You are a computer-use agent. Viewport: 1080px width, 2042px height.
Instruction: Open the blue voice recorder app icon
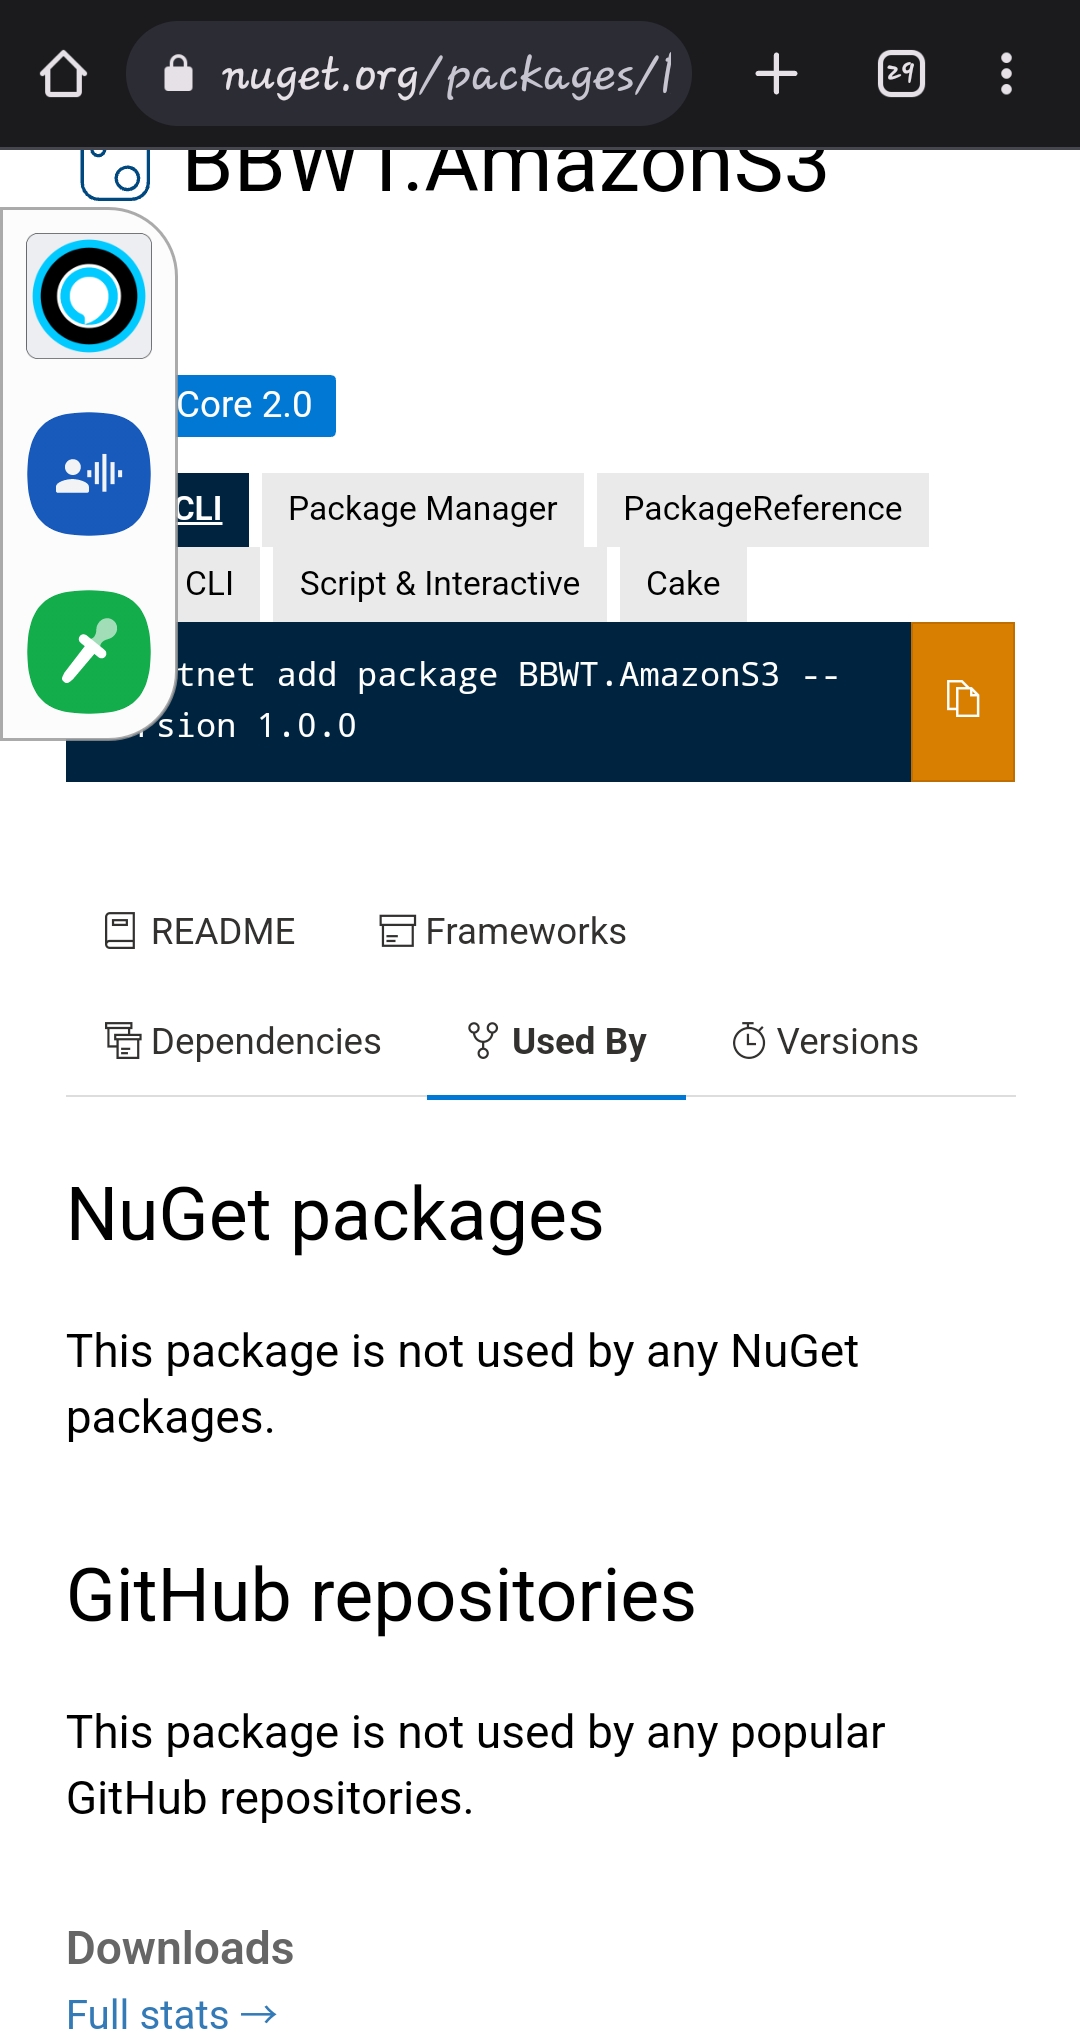point(89,474)
